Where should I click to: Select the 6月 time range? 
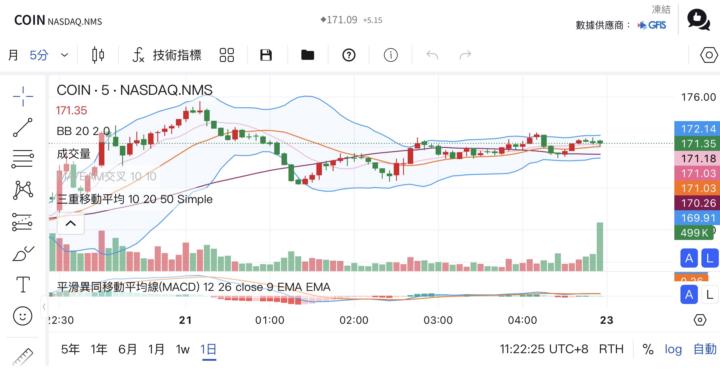pyautogui.click(x=128, y=349)
